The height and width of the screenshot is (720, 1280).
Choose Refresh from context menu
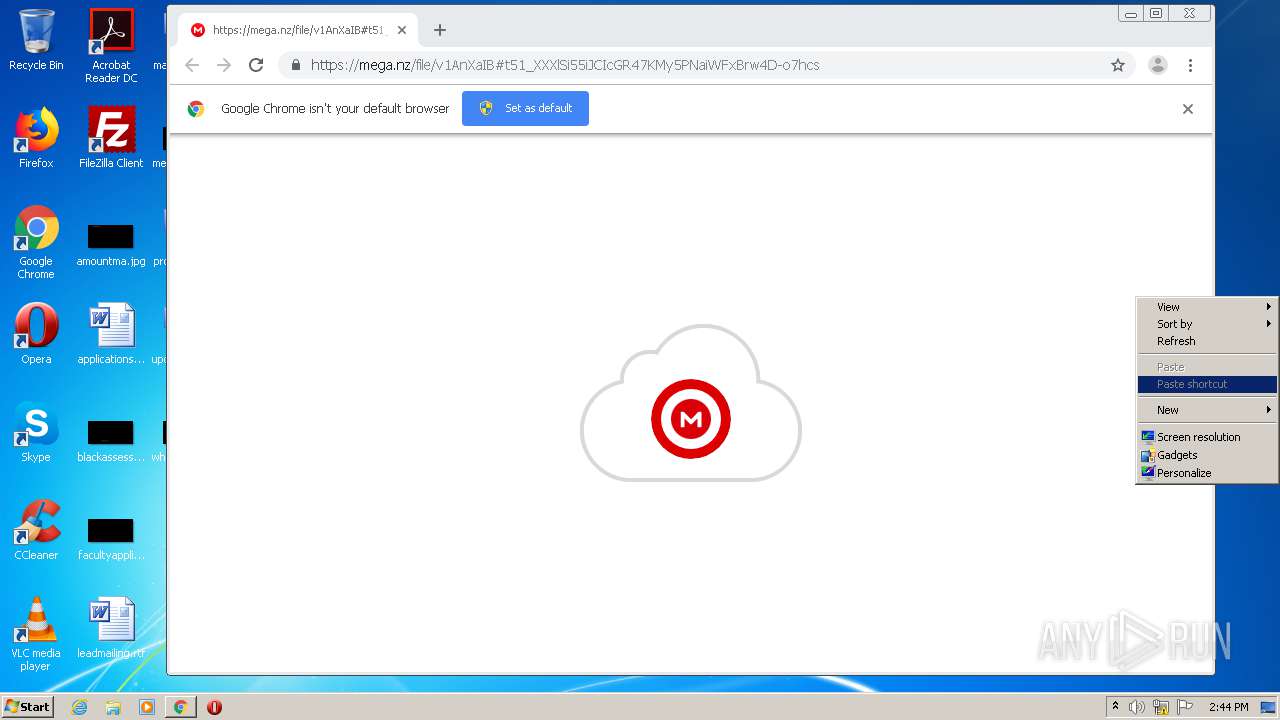coord(1207,341)
